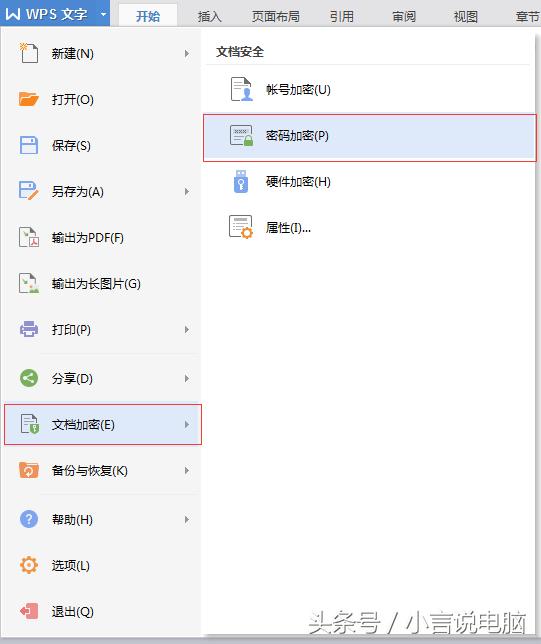Image resolution: width=541 pixels, height=644 pixels.
Task: Click the 打开(O) label
Action: click(73, 99)
